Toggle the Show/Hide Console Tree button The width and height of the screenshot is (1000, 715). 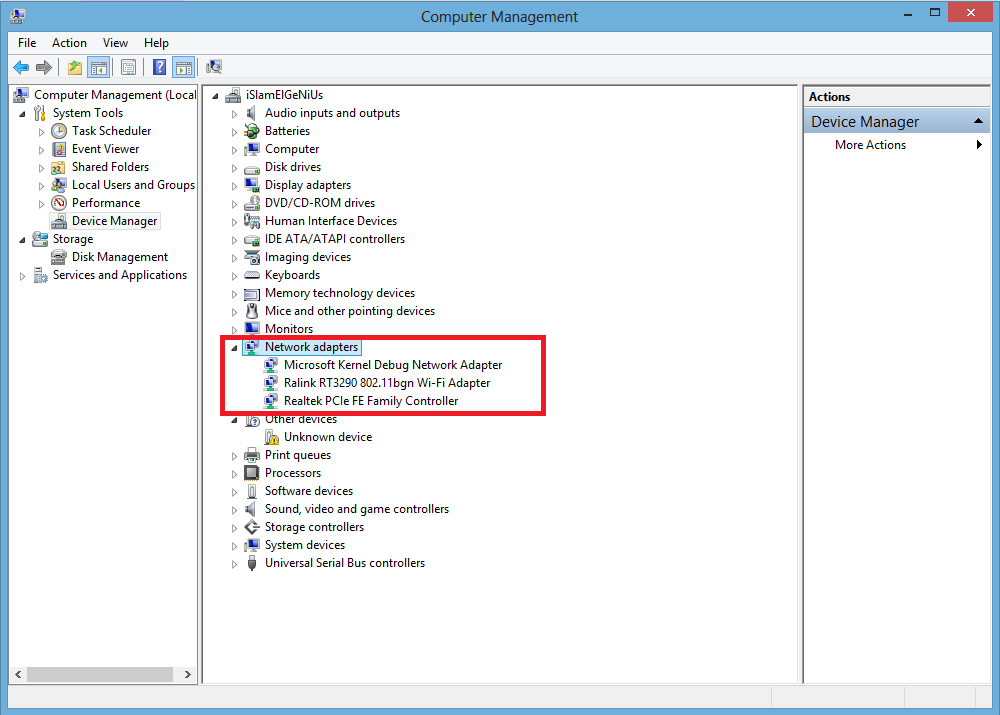pyautogui.click(x=98, y=67)
